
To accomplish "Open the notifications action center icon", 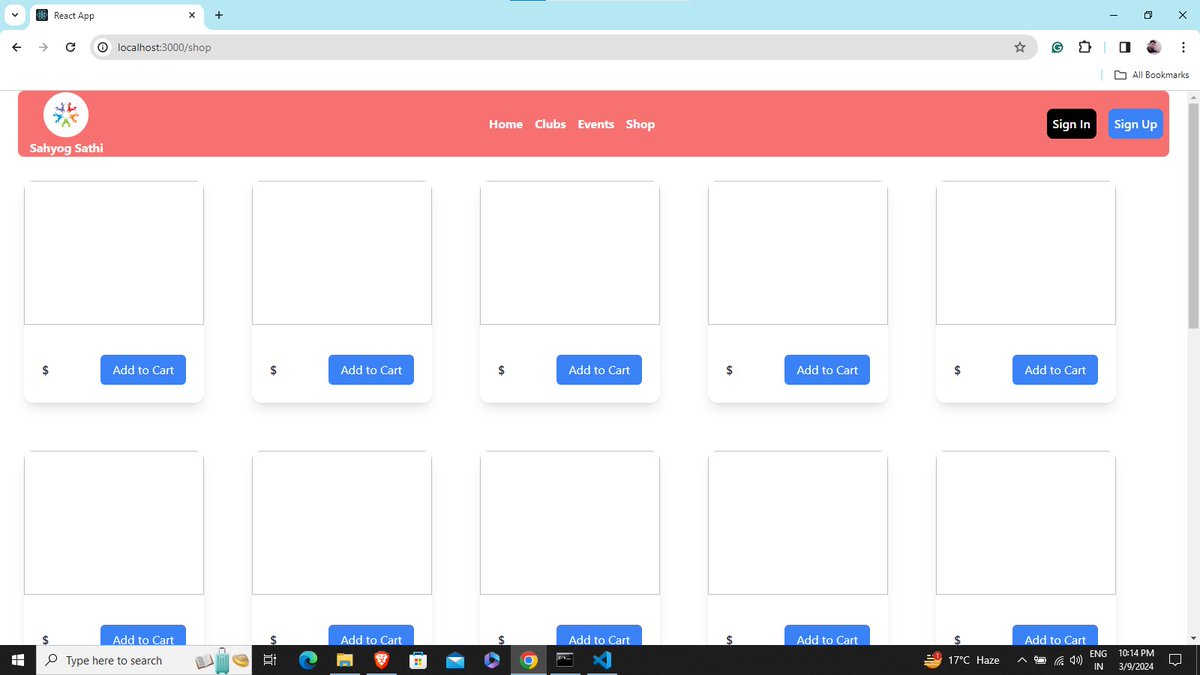I will 1175,660.
